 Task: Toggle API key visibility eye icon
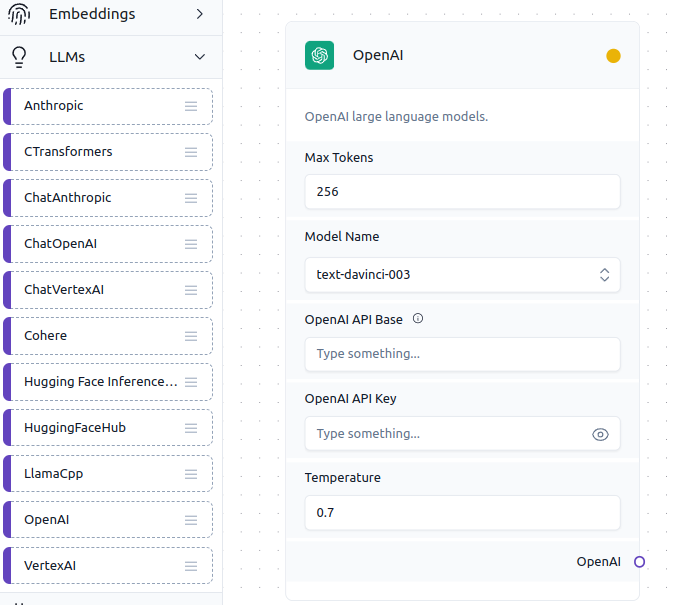click(600, 434)
